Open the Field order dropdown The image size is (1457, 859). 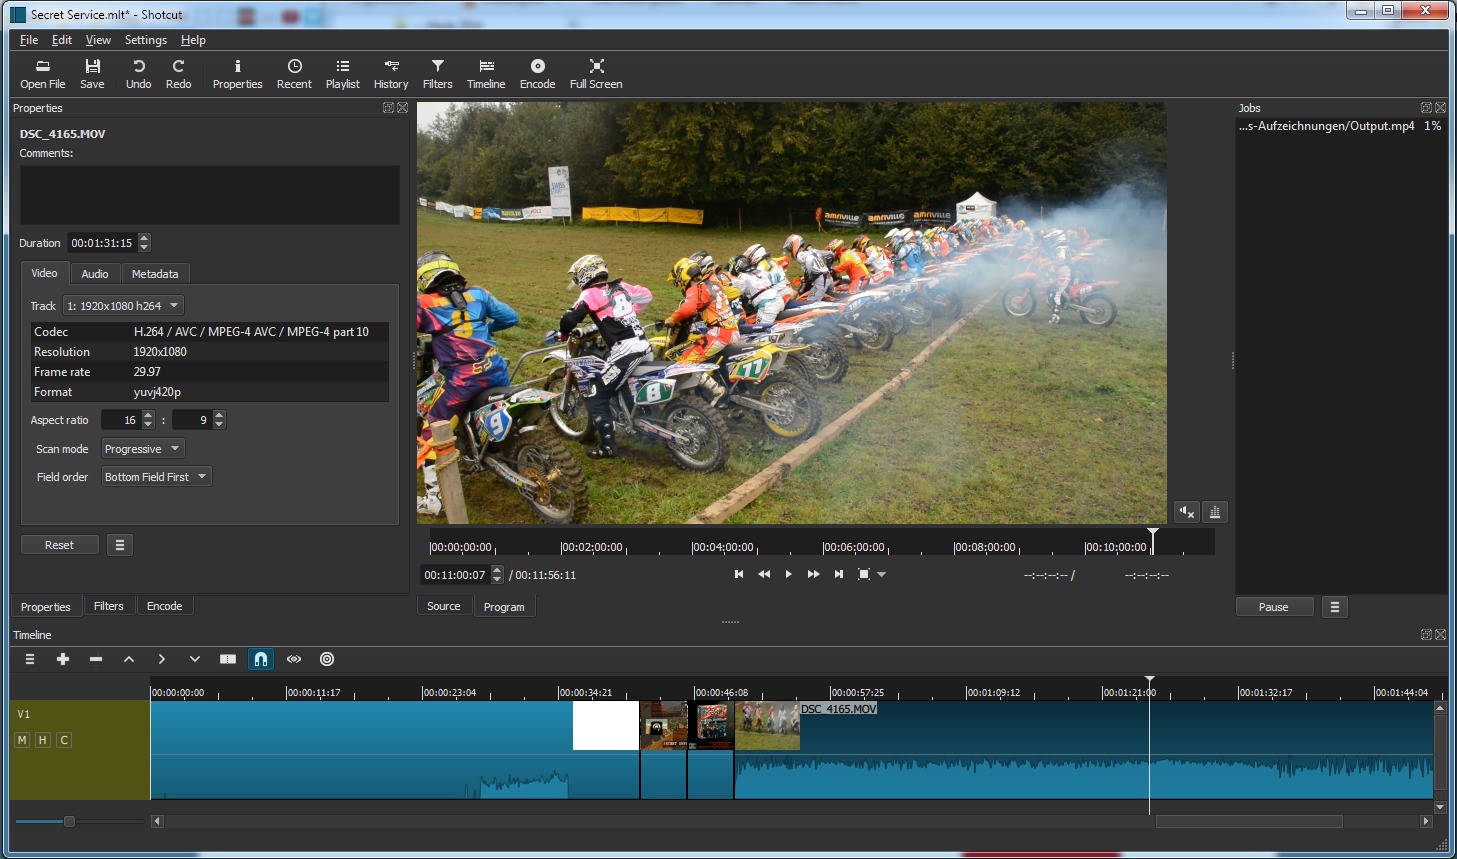pyautogui.click(x=156, y=476)
